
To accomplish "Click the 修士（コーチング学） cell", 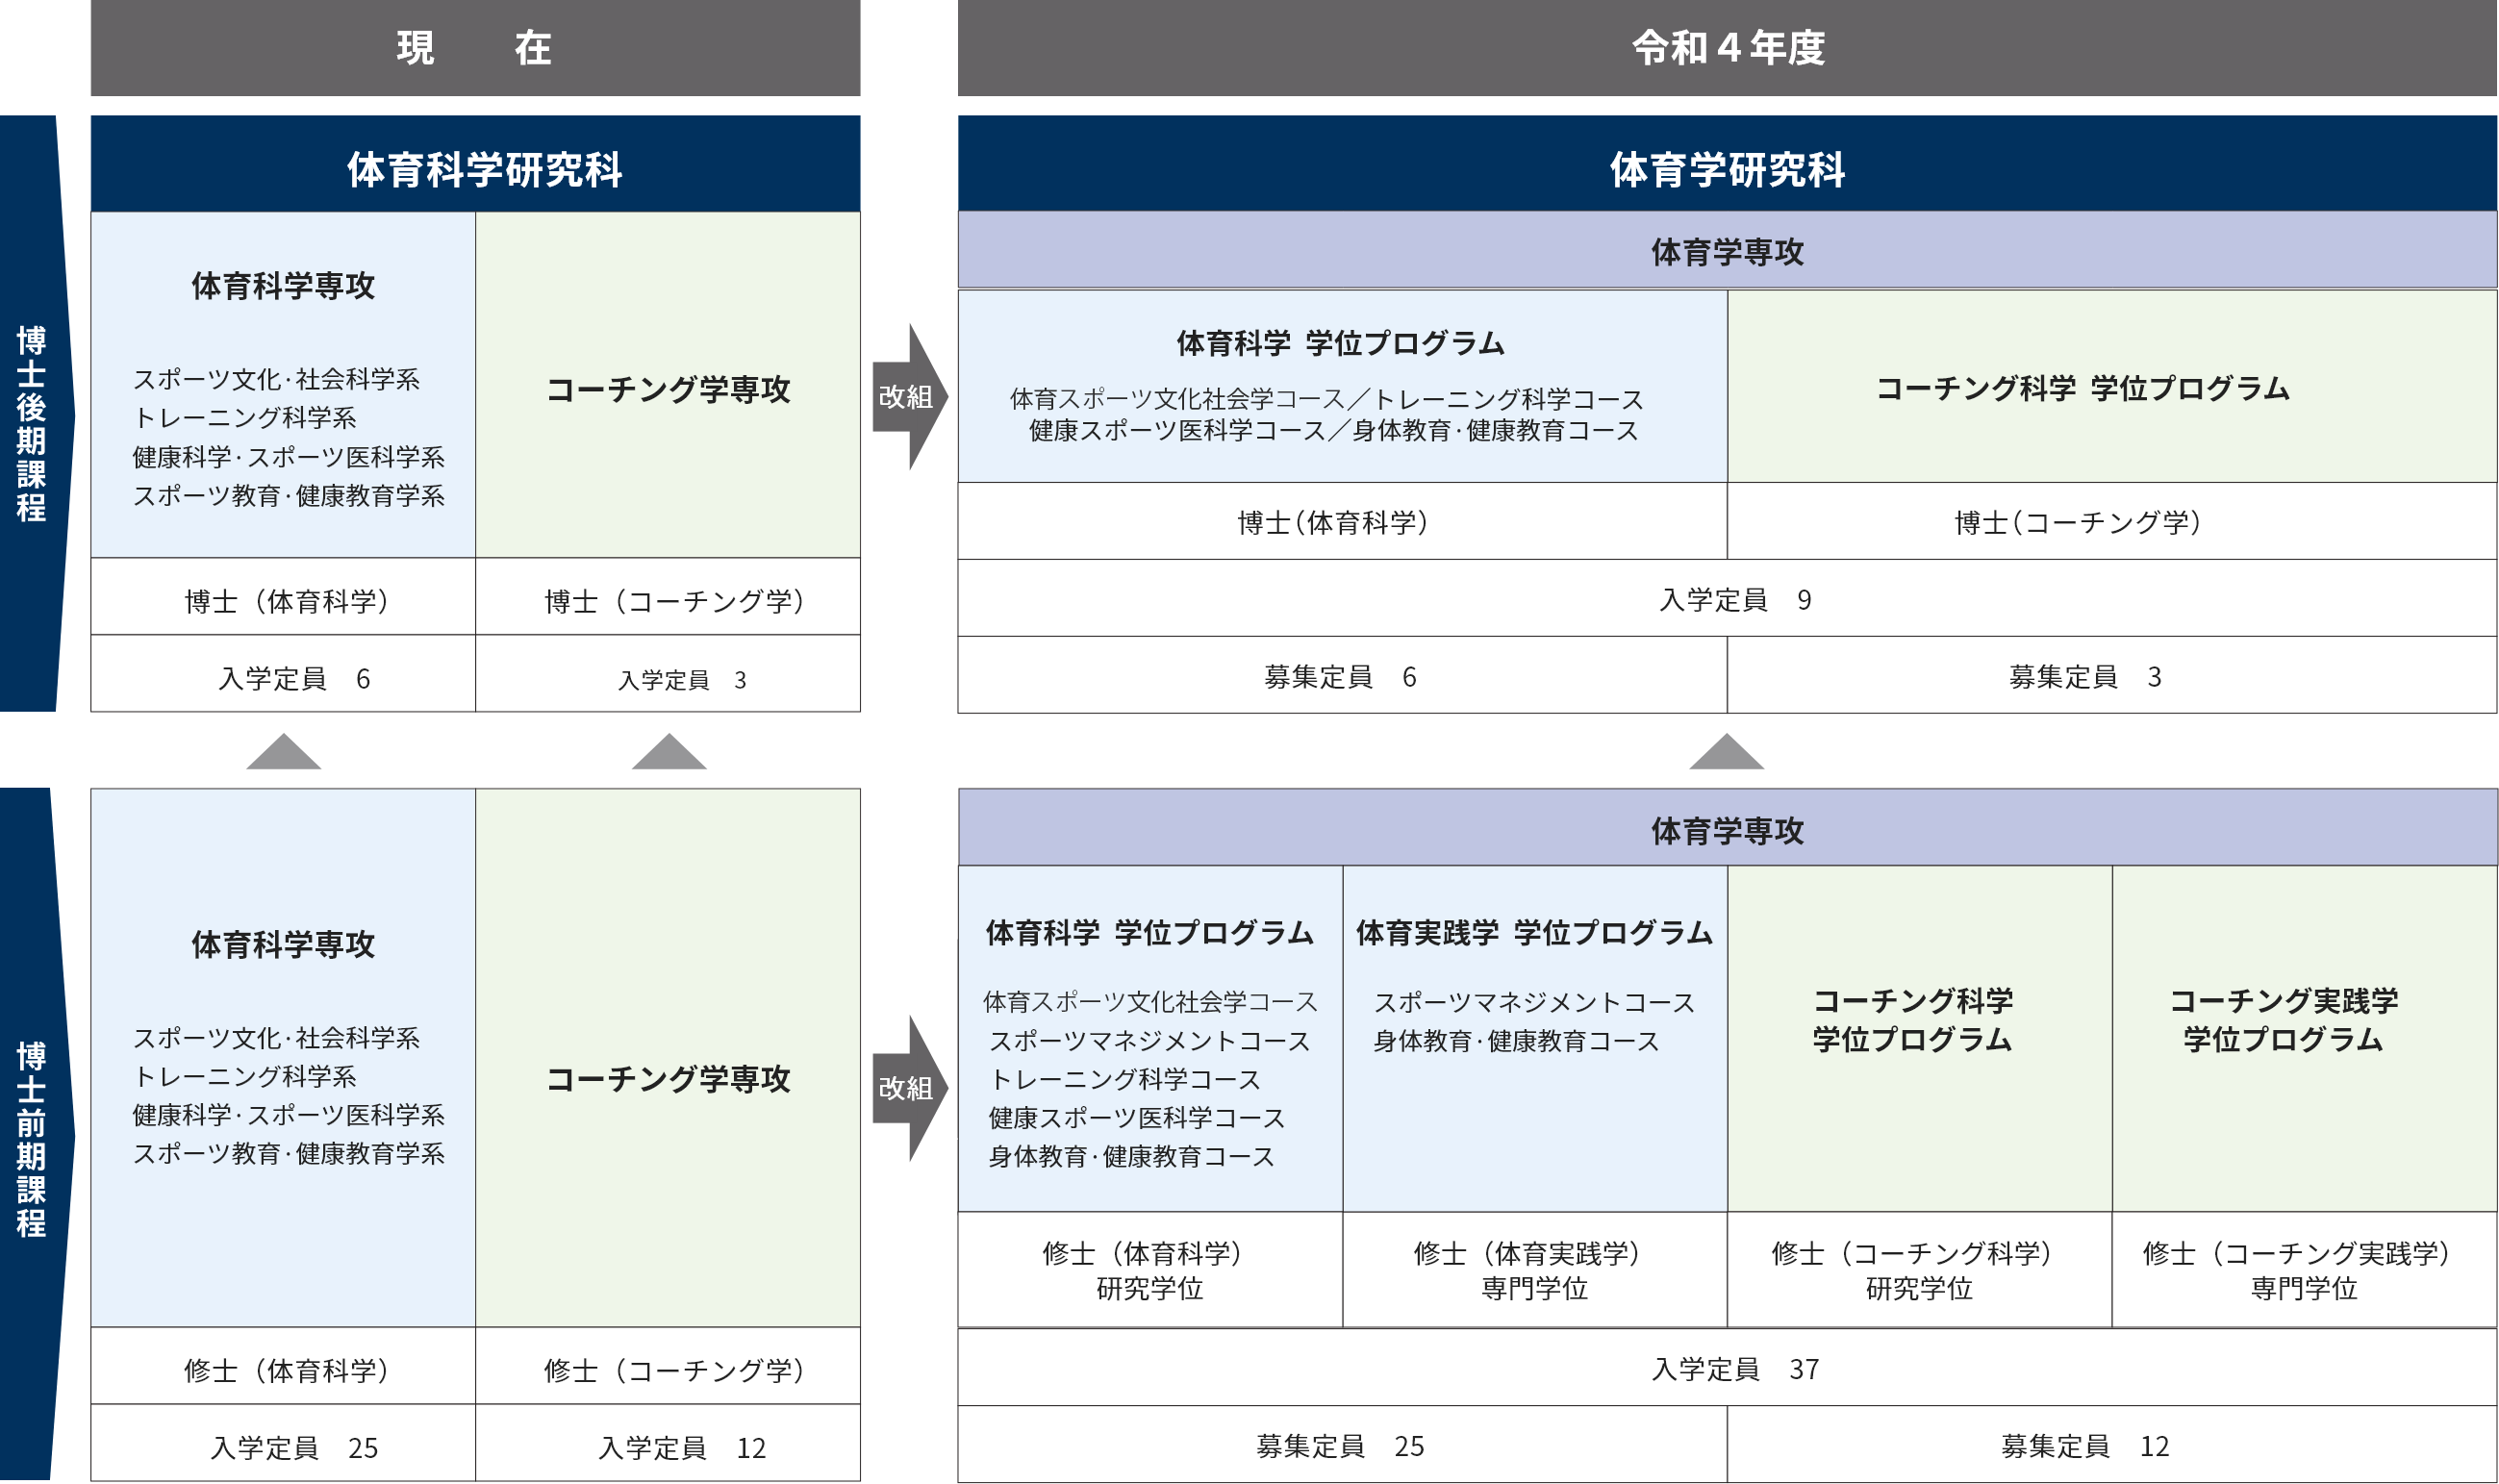I will tap(668, 1366).
